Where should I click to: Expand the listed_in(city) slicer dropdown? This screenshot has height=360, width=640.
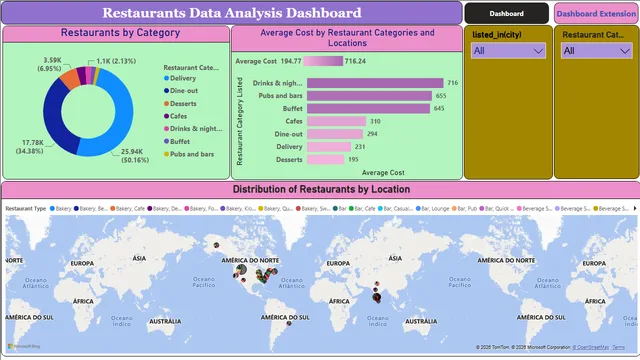click(x=508, y=51)
